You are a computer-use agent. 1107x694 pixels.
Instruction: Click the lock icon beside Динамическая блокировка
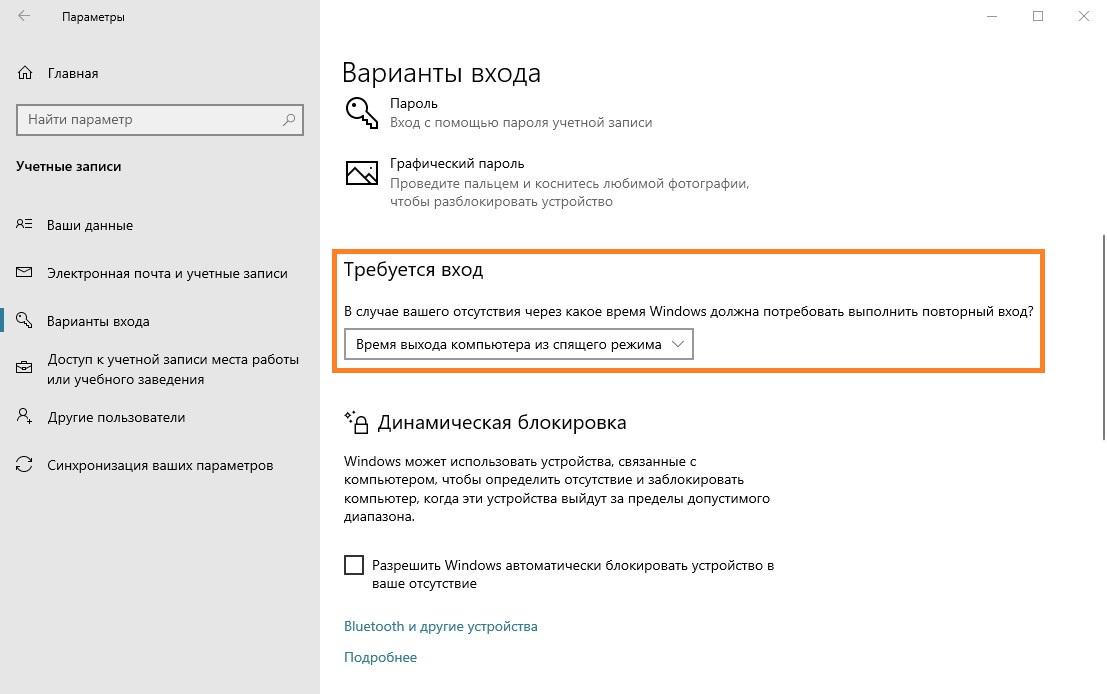(x=357, y=421)
